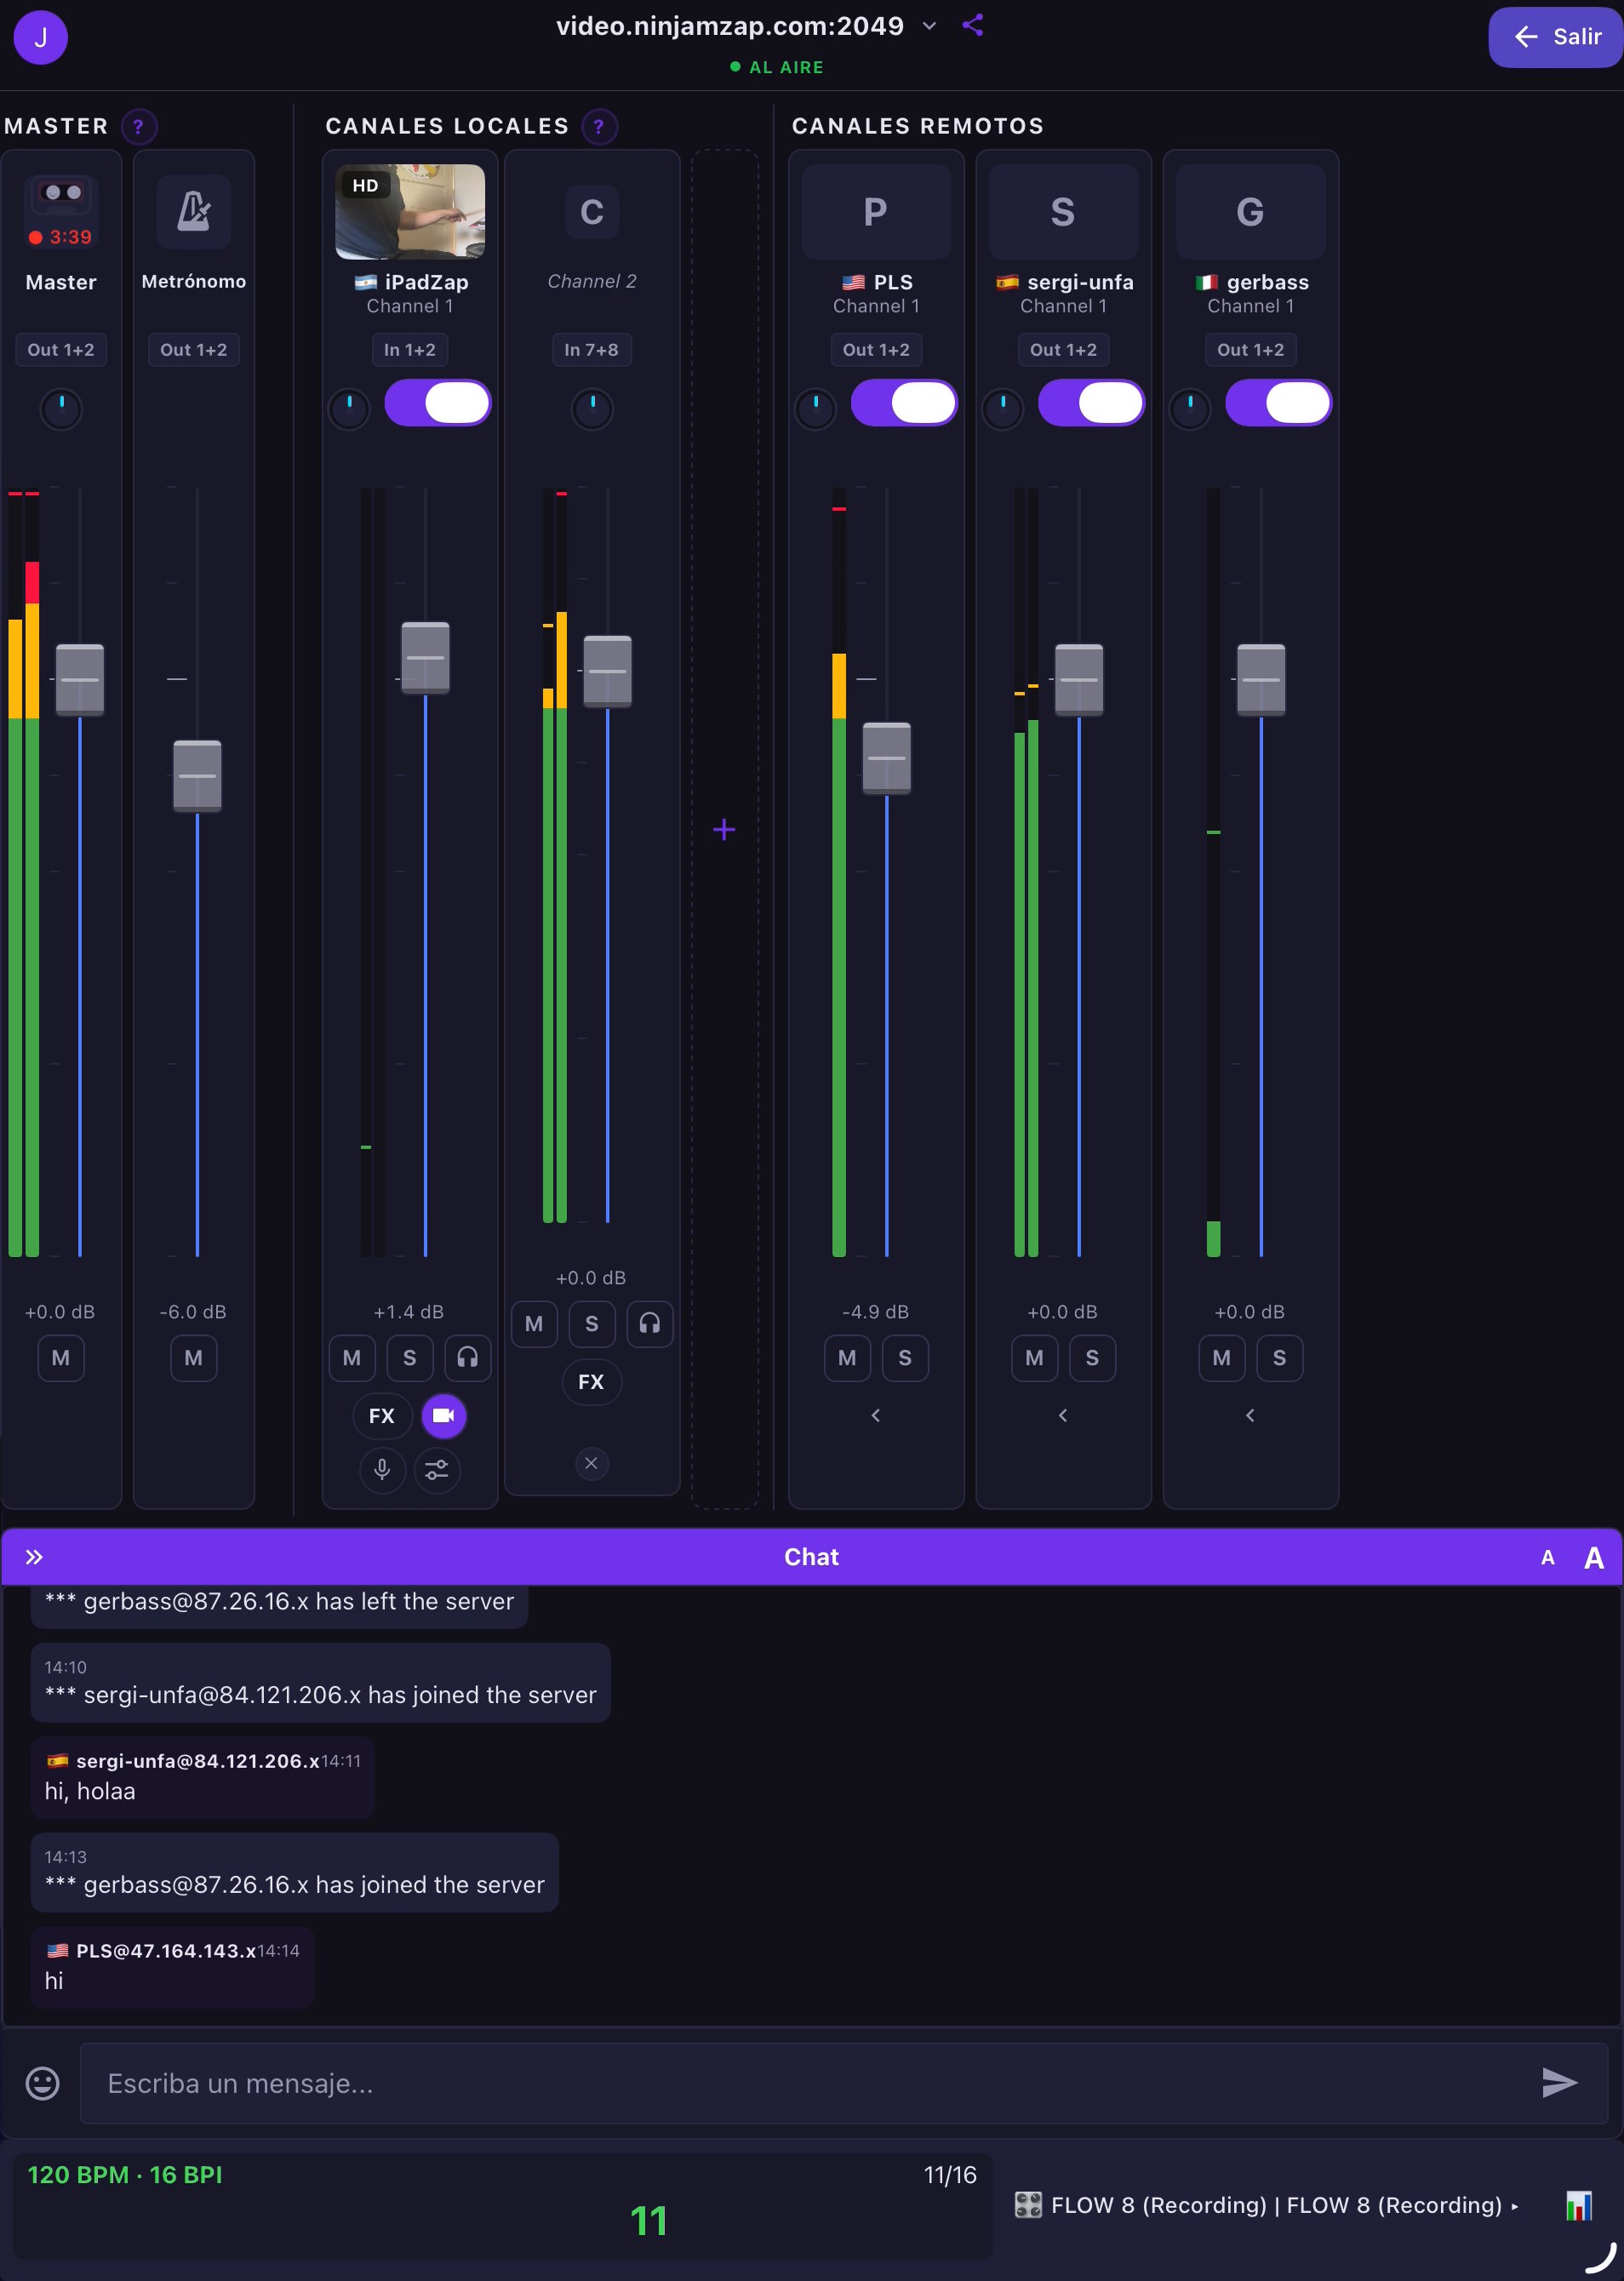Expand gerbass channel chevron
Viewport: 1624px width, 2281px height.
pyautogui.click(x=1250, y=1416)
